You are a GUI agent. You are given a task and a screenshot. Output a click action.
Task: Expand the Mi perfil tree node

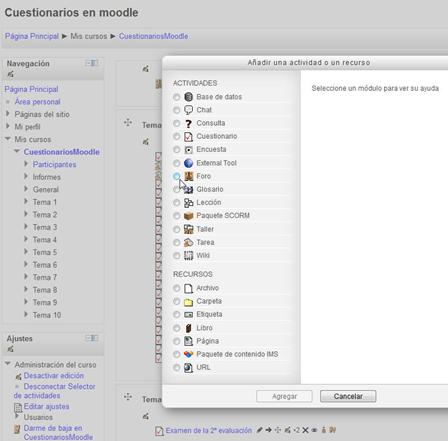pyautogui.click(x=8, y=126)
